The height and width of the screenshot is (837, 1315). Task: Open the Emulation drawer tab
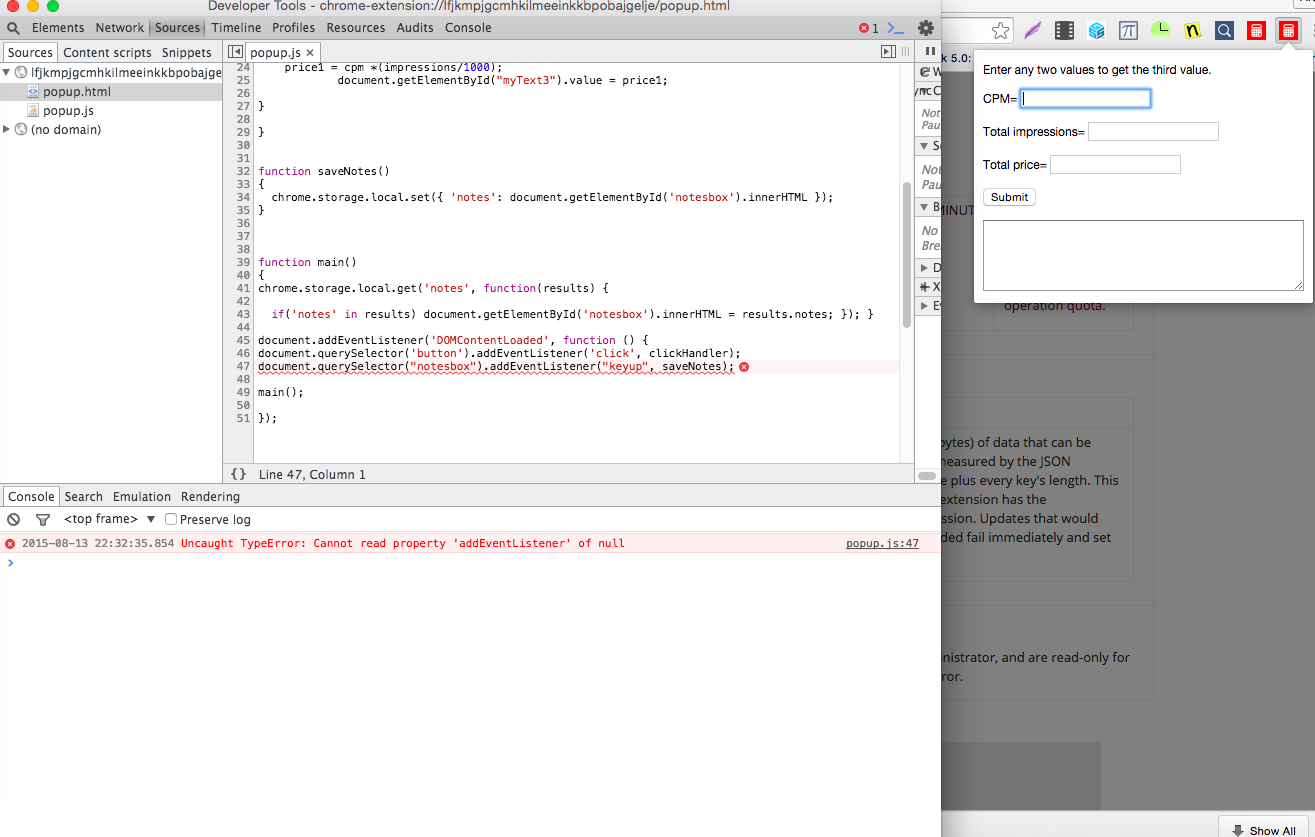pyautogui.click(x=142, y=496)
